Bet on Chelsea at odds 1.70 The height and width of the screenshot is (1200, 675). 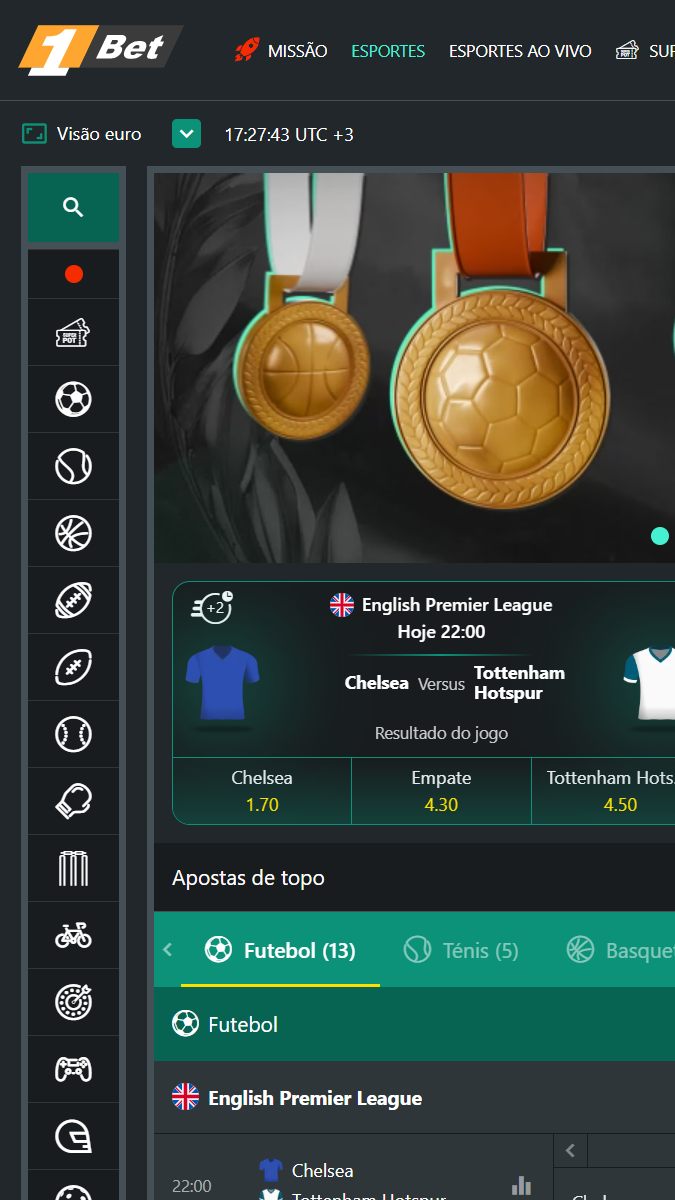[x=262, y=791]
